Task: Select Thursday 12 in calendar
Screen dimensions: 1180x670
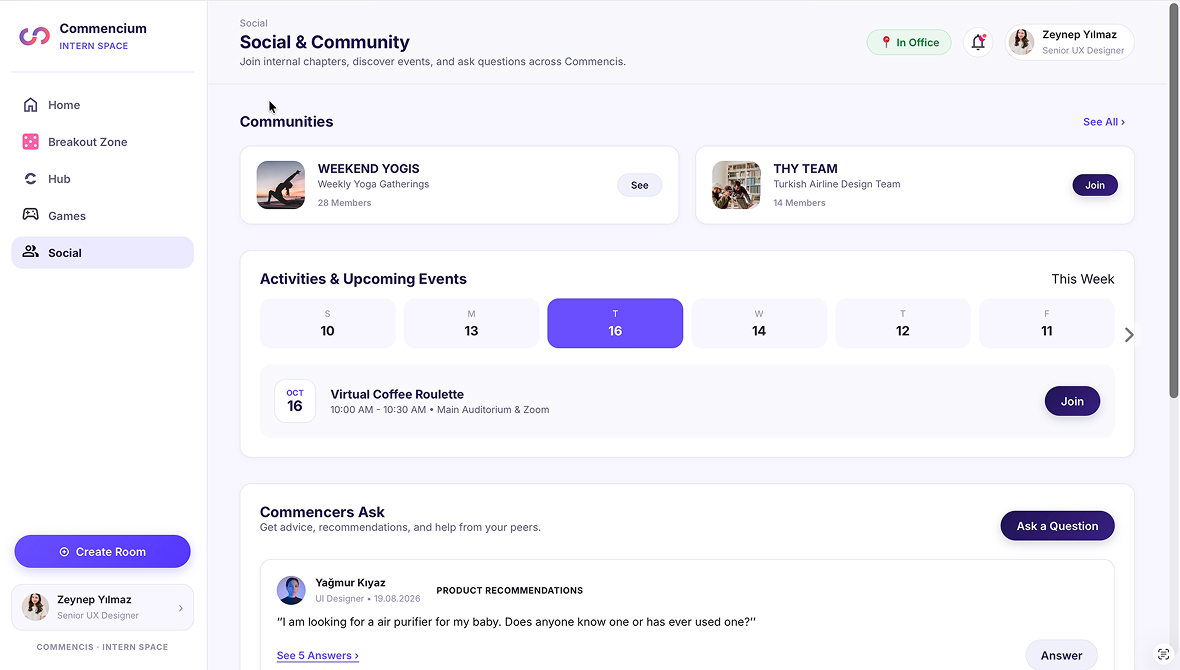Action: [902, 323]
